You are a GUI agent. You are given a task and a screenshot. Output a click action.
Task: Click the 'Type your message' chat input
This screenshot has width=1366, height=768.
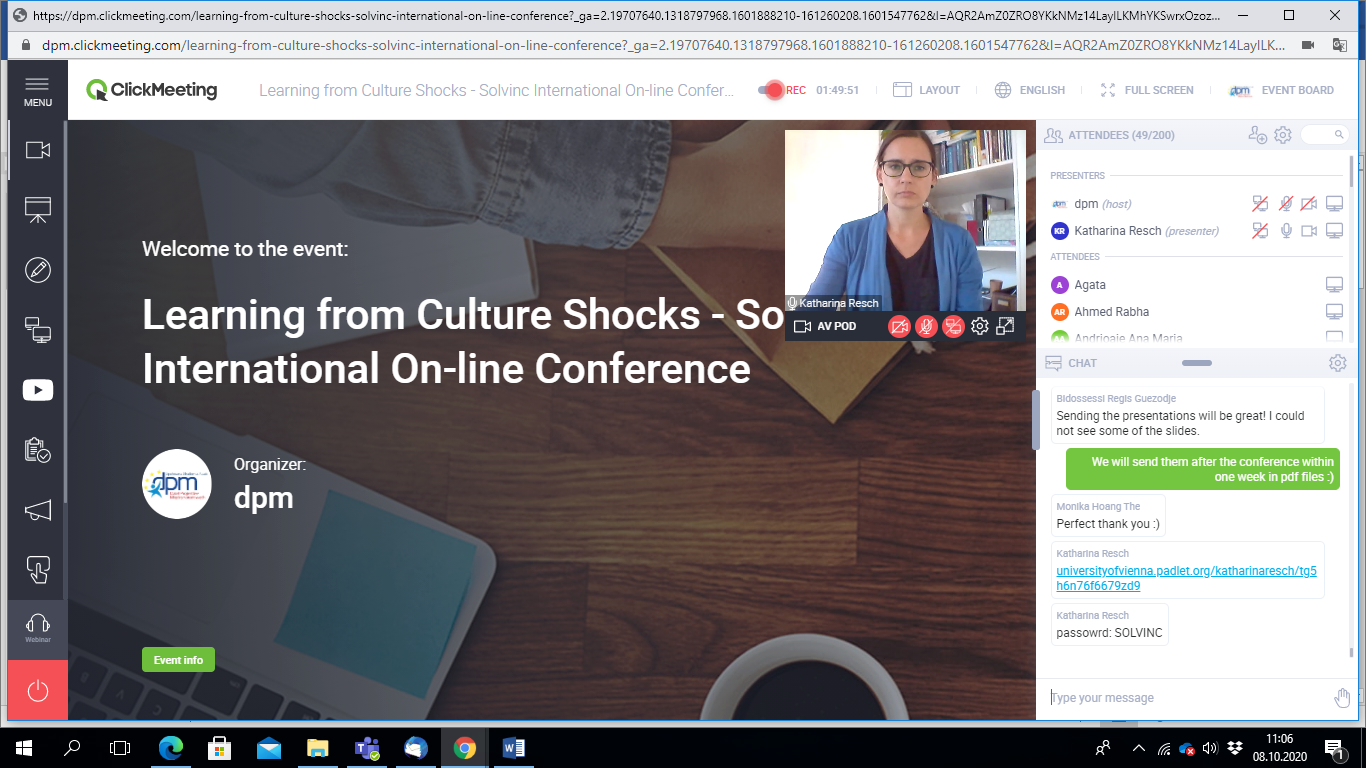click(x=1188, y=698)
